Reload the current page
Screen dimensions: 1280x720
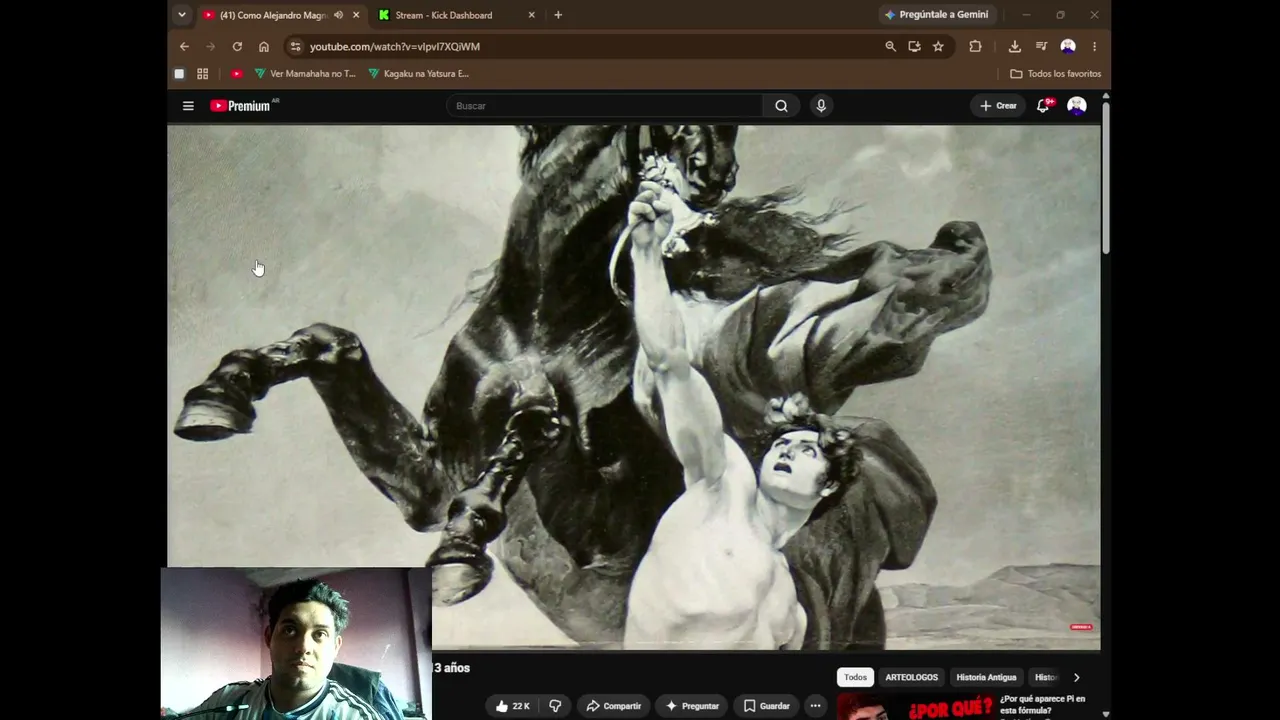(237, 46)
